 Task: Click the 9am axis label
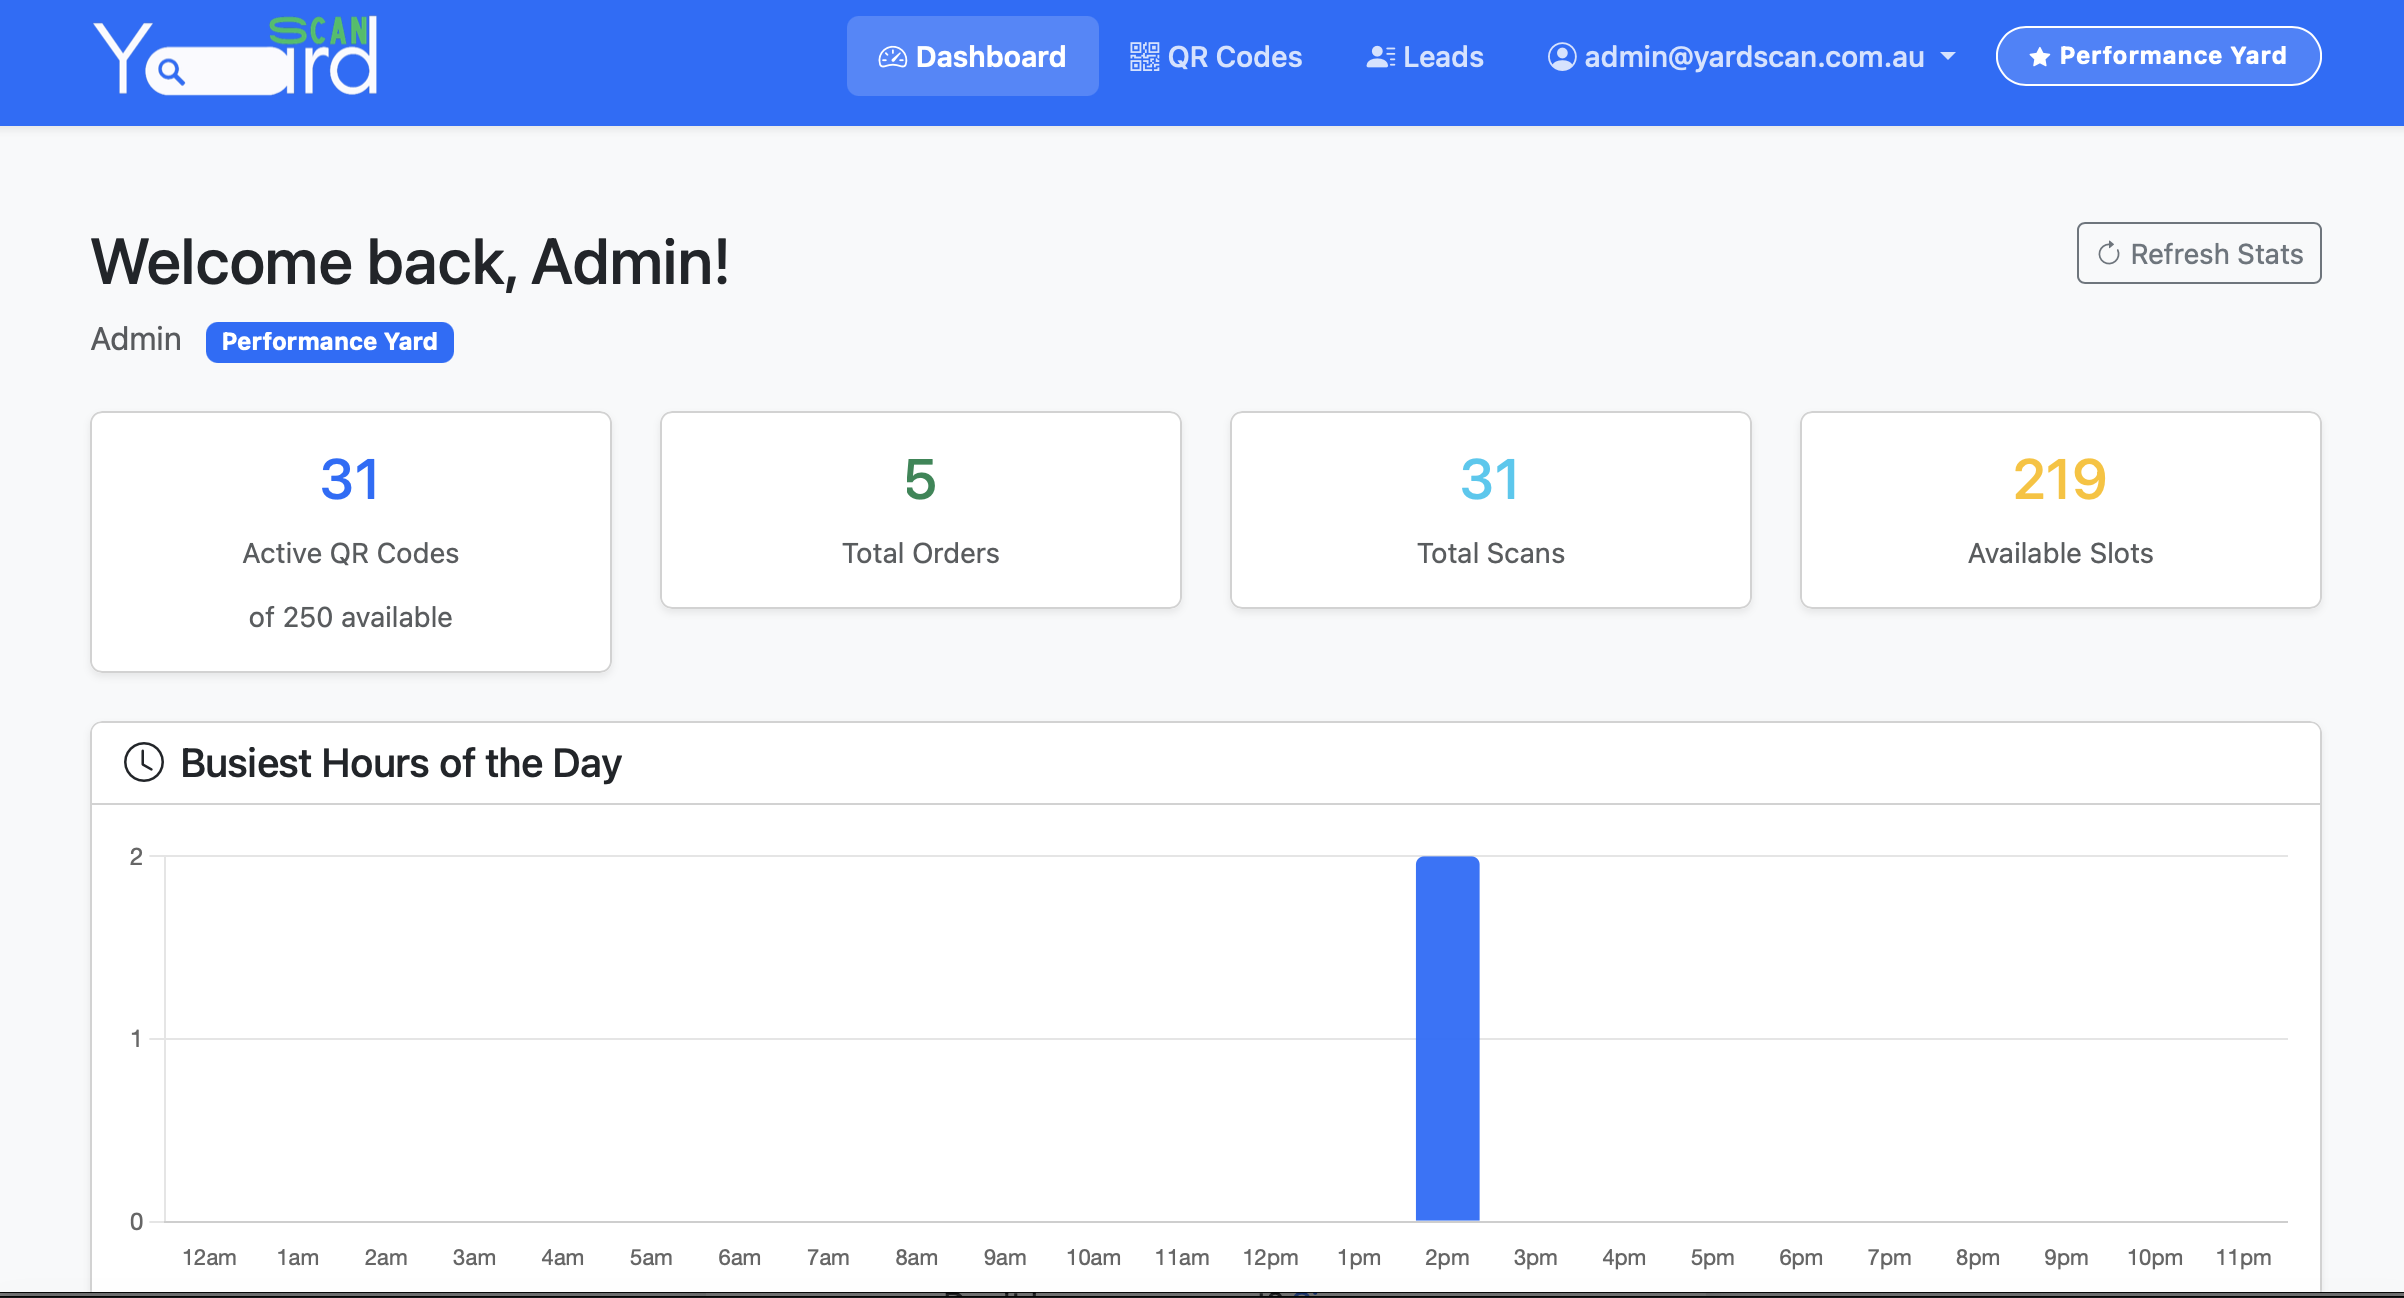pyautogui.click(x=1005, y=1257)
